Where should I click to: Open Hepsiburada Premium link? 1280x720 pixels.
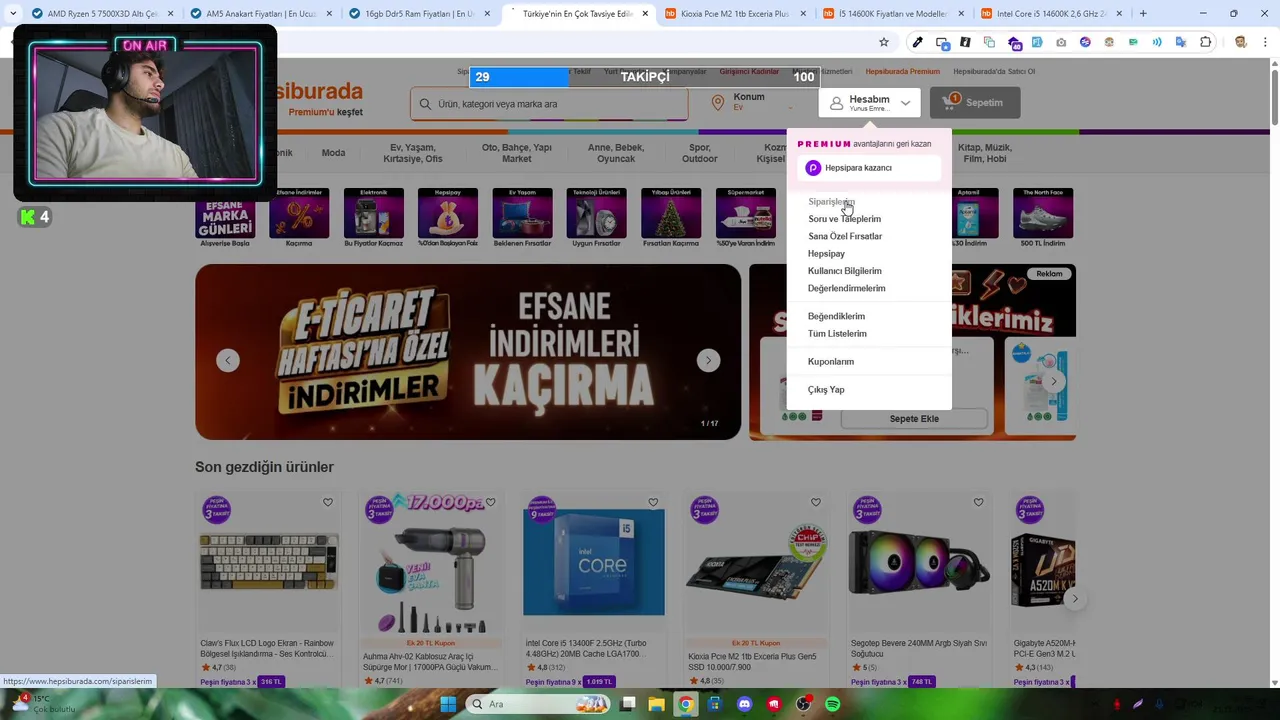902,72
